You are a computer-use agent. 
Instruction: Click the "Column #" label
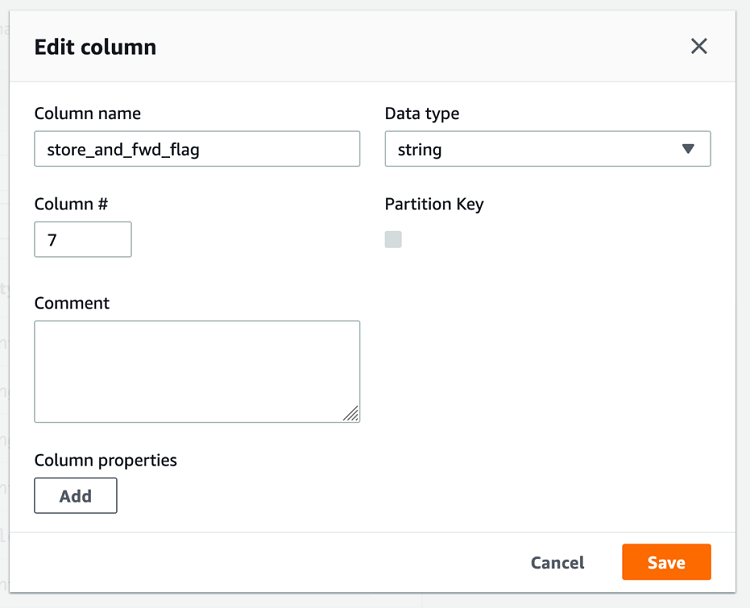point(71,204)
